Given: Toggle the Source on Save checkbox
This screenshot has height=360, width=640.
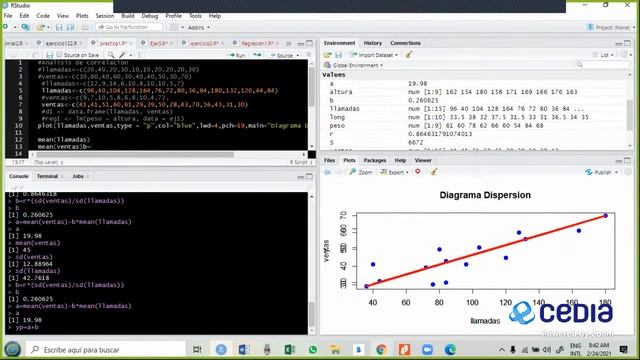Looking at the screenshot, I should (60, 55).
